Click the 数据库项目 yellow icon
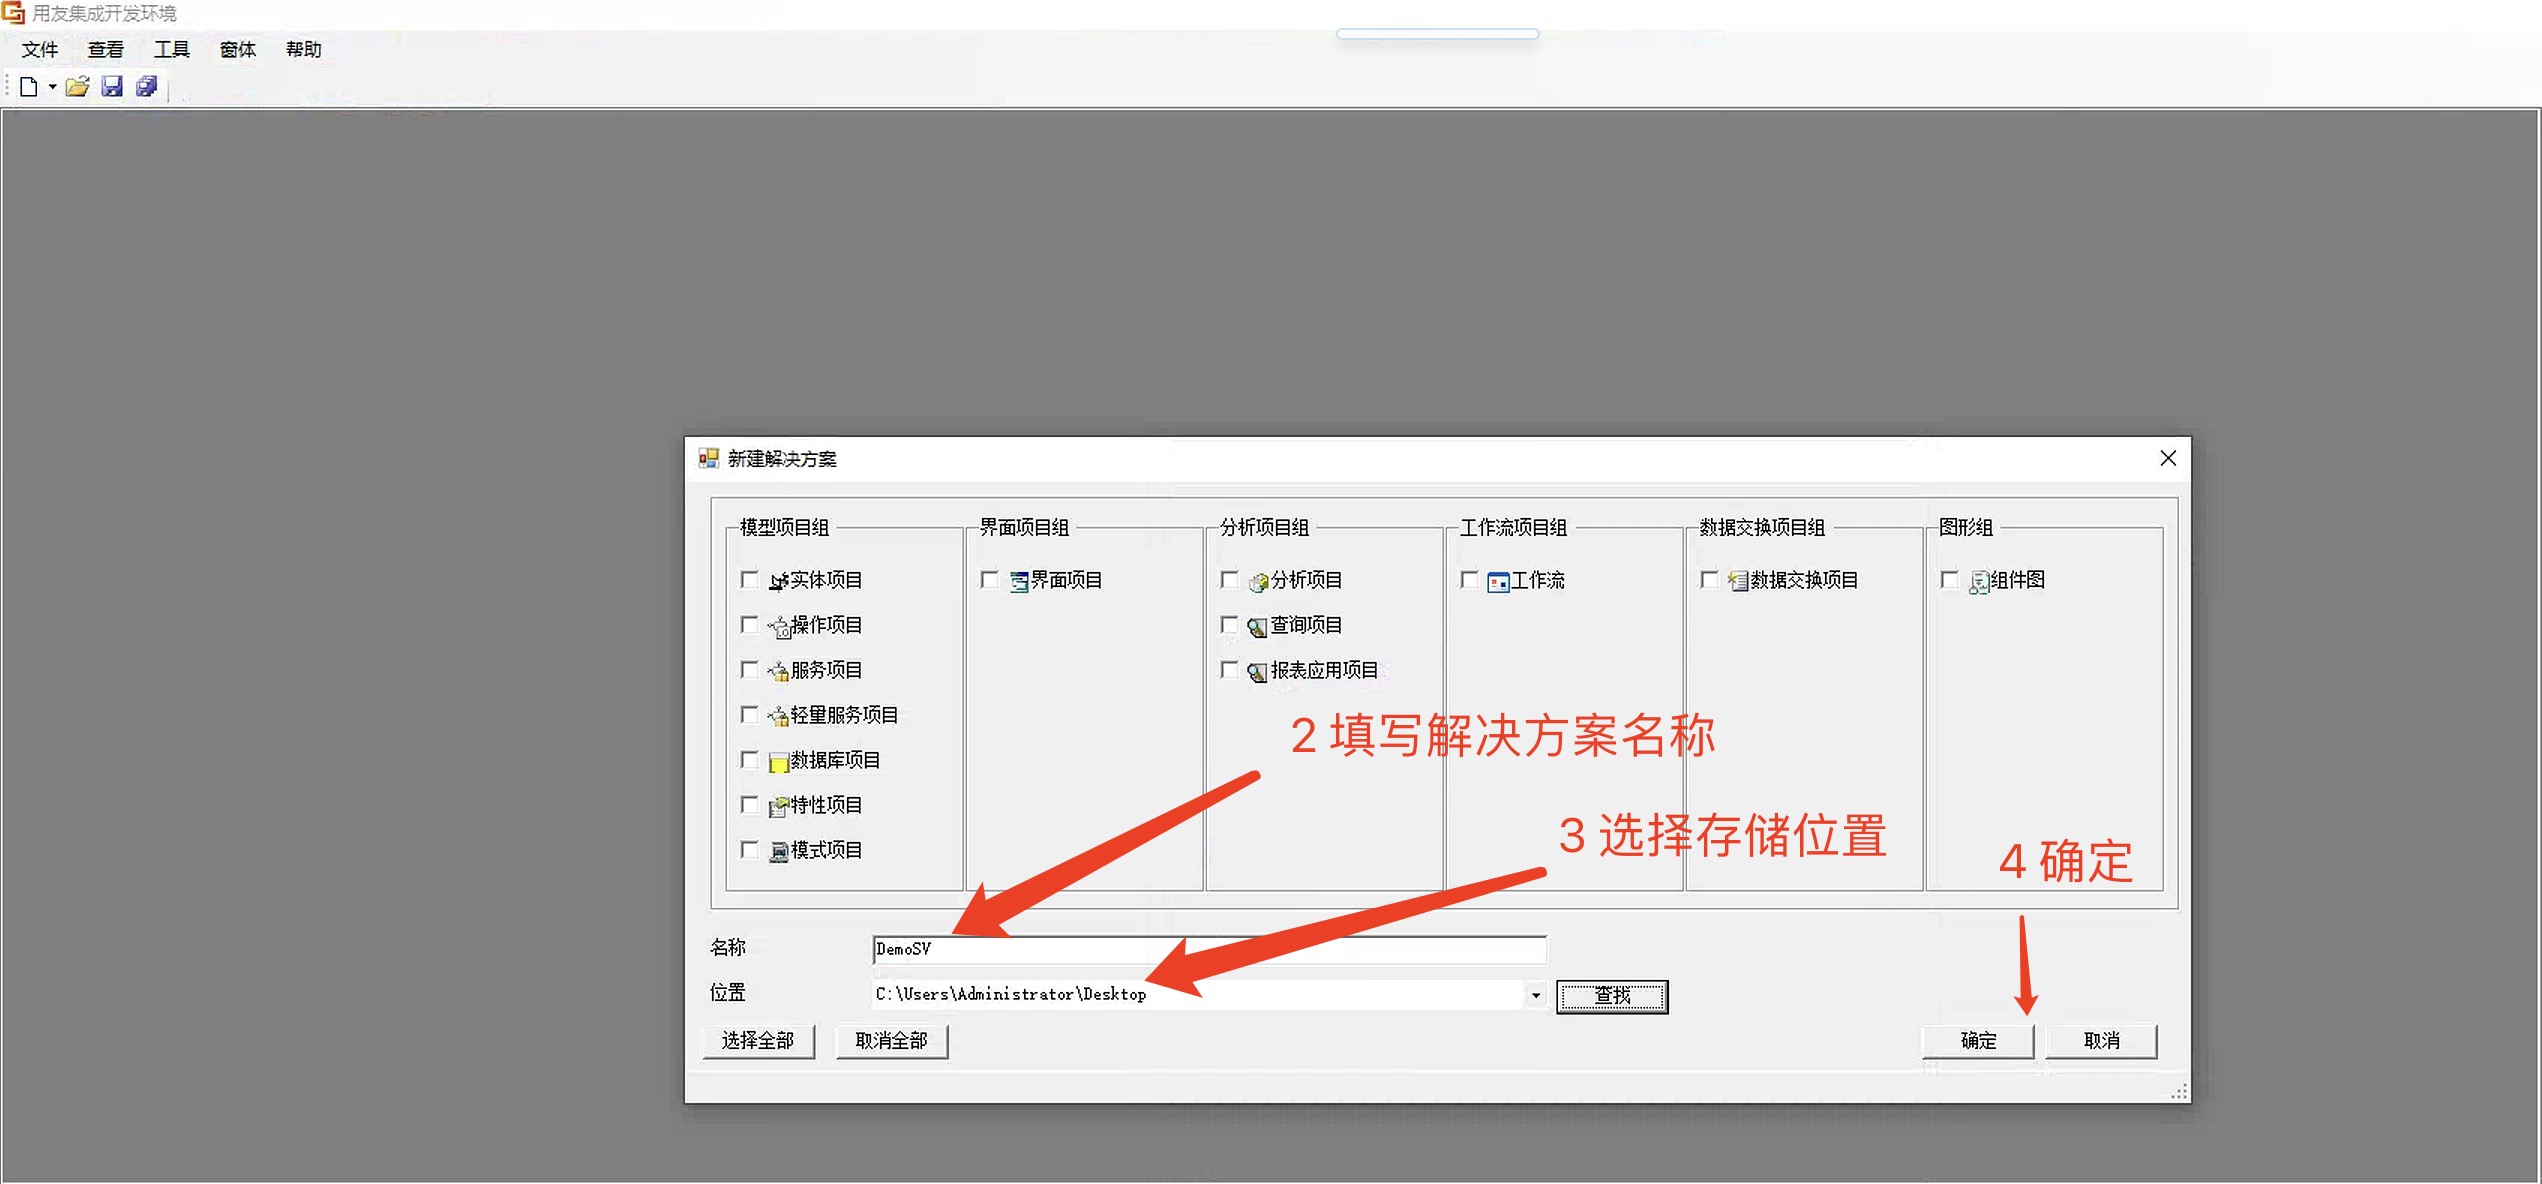The width and height of the screenshot is (2542, 1184). pos(779,762)
